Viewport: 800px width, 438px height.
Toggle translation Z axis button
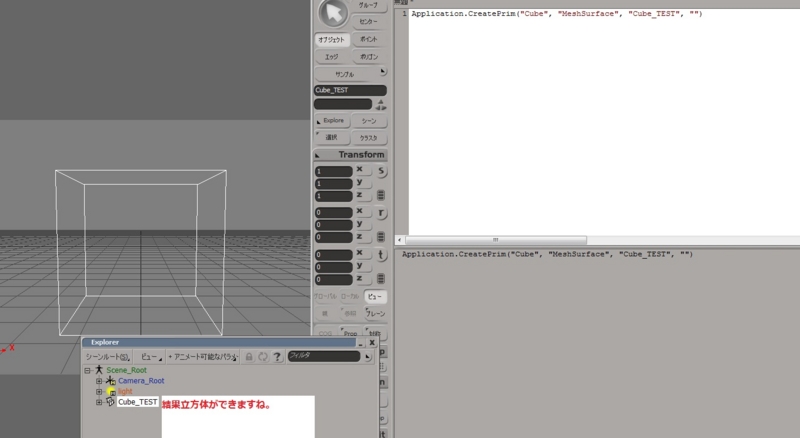(362, 279)
